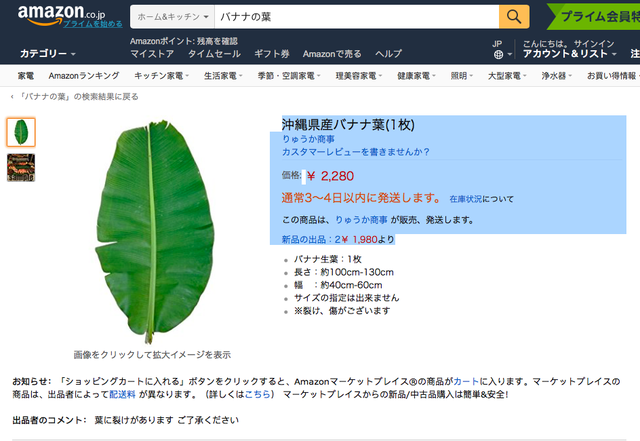This screenshot has height=441, width=640.
Task: Open the Amazonランキング tab
Action: (x=85, y=76)
